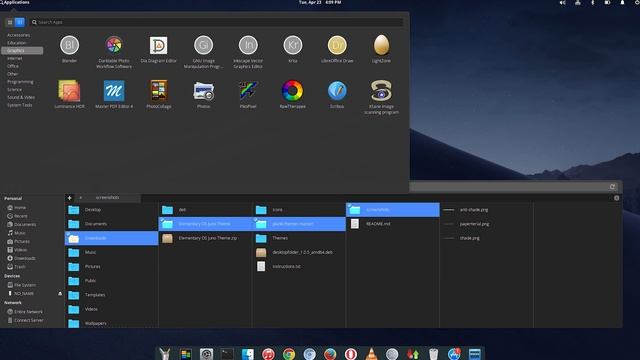The height and width of the screenshot is (360, 640).
Task: Open the terminal icon in dock
Action: 227,354
